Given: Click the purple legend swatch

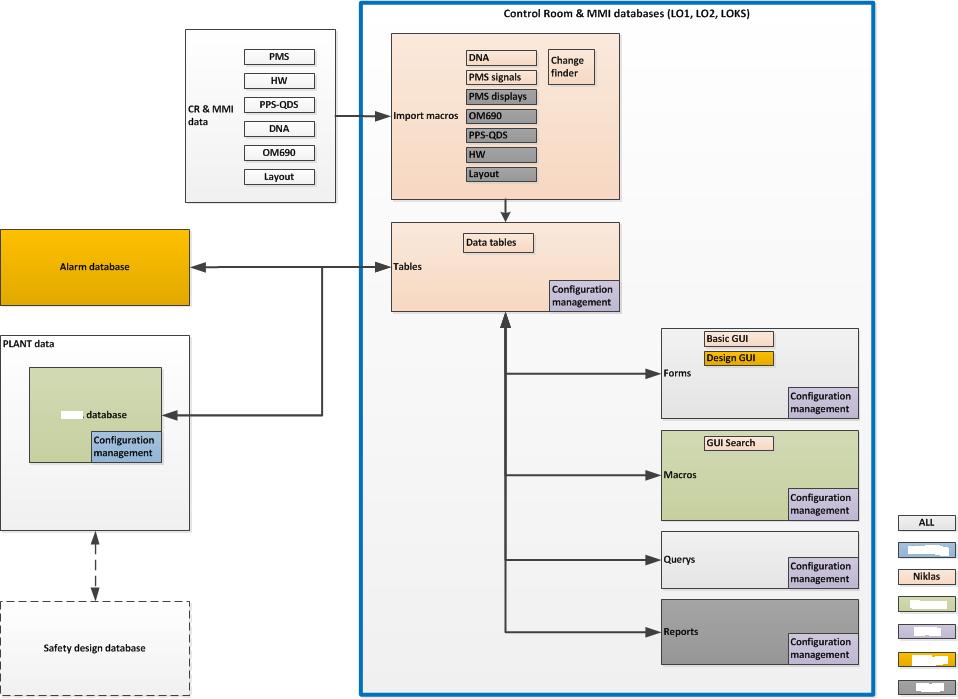Looking at the screenshot, I should (x=927, y=631).
